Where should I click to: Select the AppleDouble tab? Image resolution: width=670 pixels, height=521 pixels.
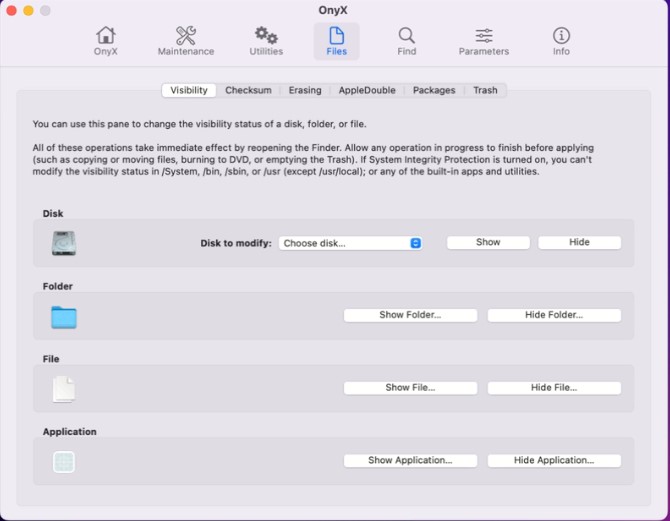point(367,90)
